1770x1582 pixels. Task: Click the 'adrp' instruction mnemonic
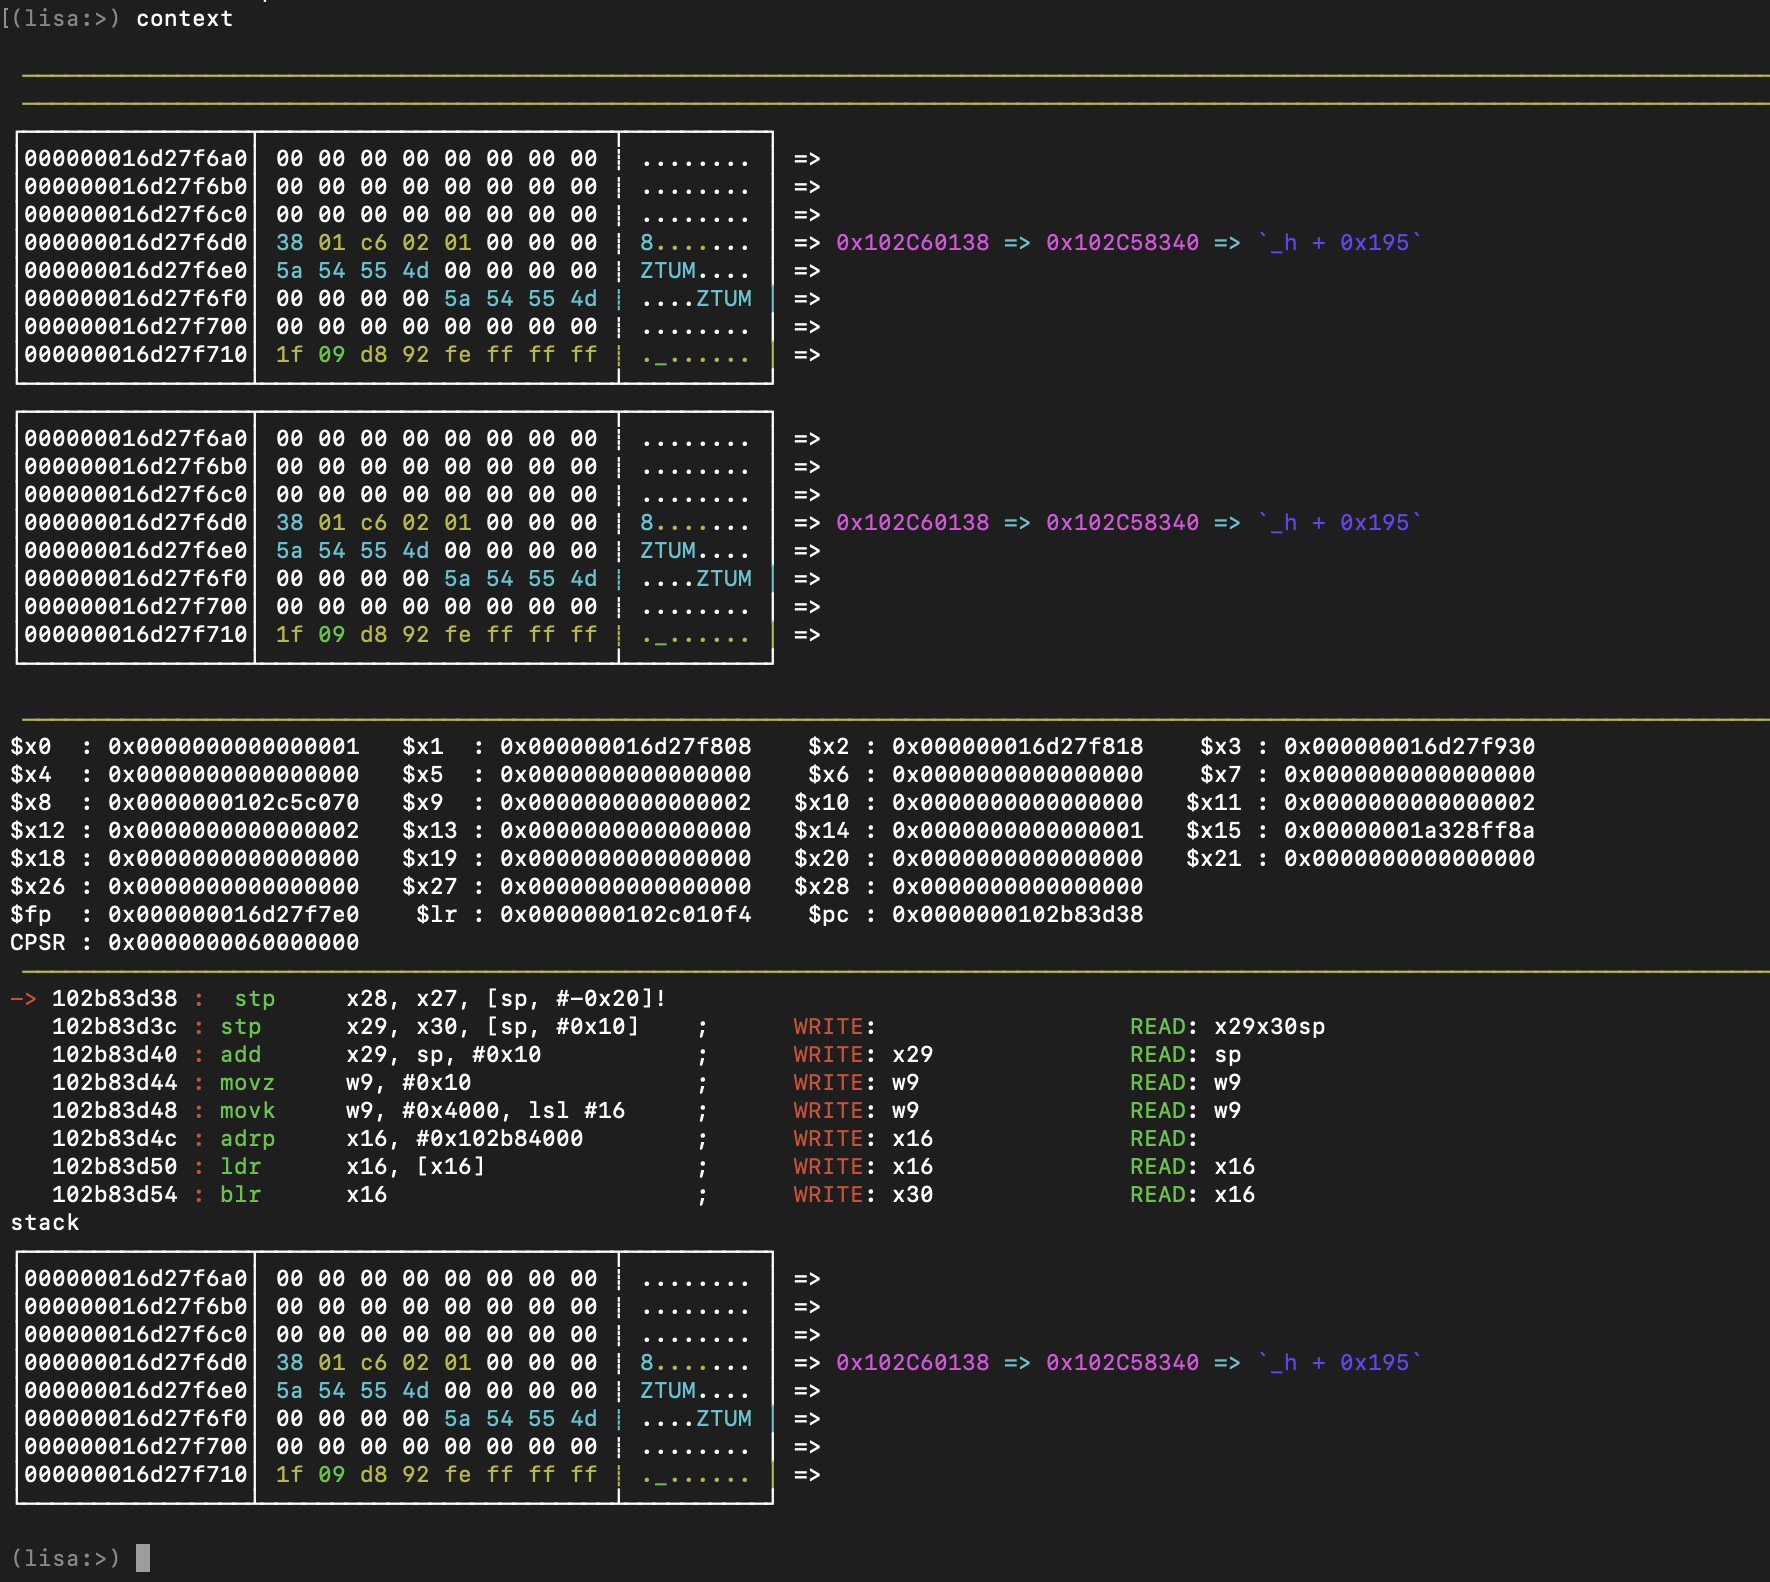247,1139
